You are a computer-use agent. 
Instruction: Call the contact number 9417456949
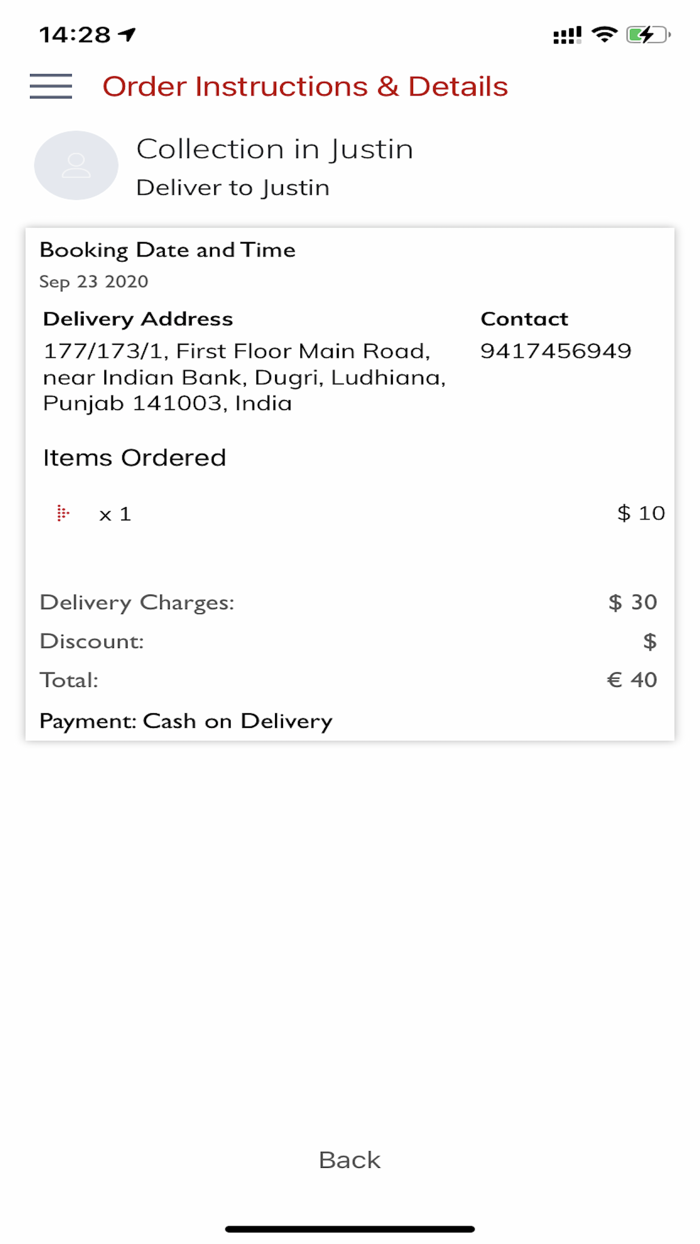557,351
